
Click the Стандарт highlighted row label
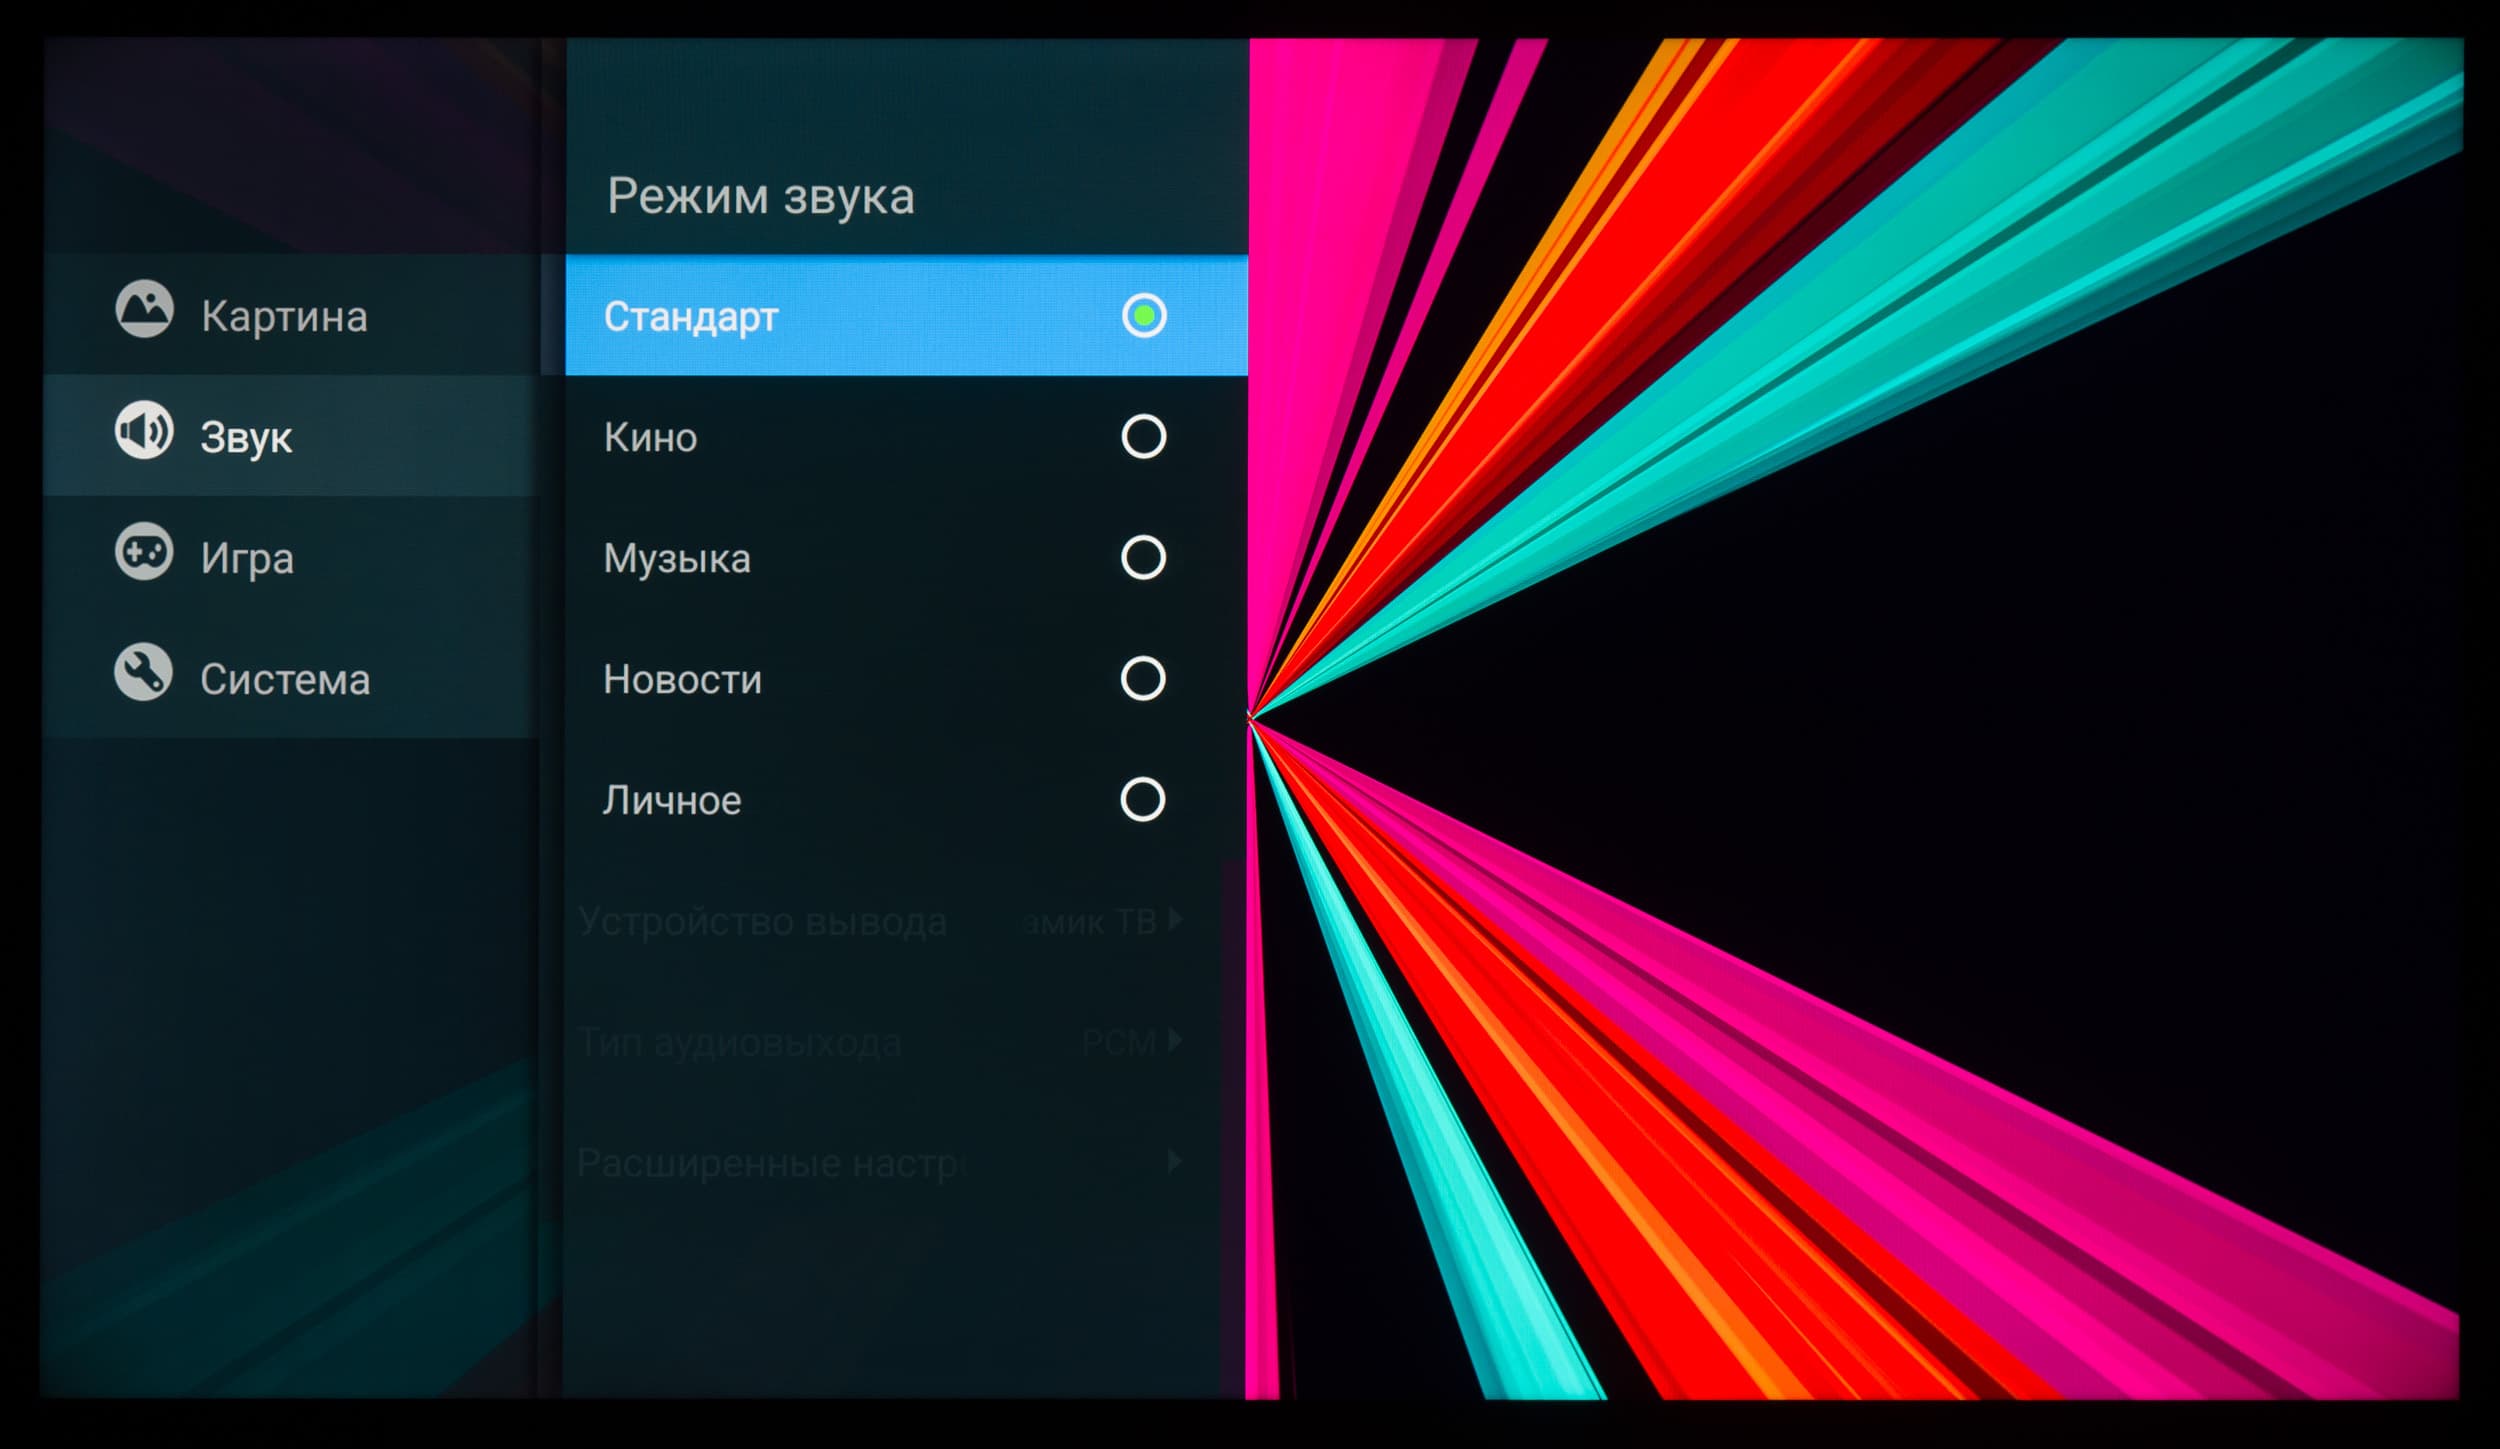(x=691, y=317)
